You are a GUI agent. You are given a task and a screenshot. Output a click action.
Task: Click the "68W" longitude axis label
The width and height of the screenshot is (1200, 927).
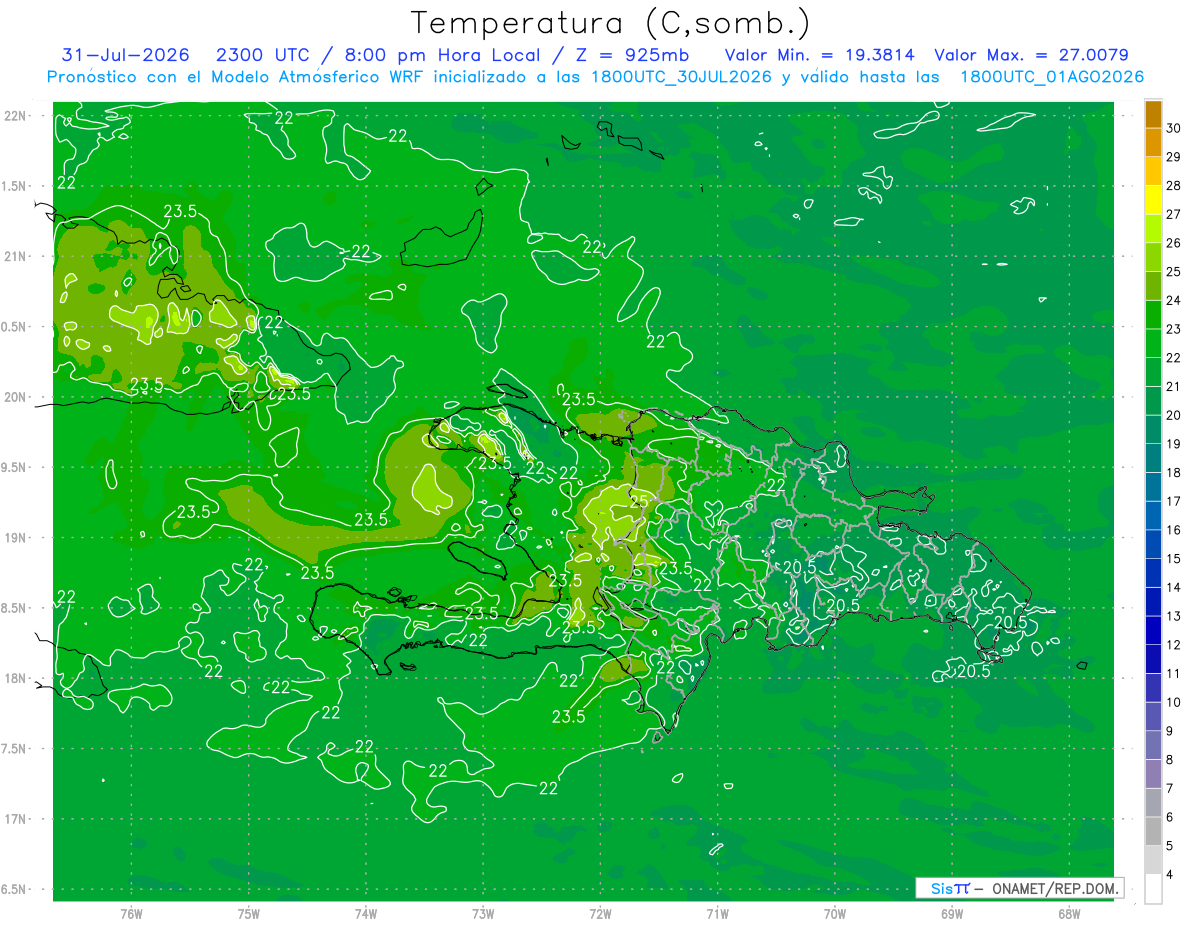1068,915
